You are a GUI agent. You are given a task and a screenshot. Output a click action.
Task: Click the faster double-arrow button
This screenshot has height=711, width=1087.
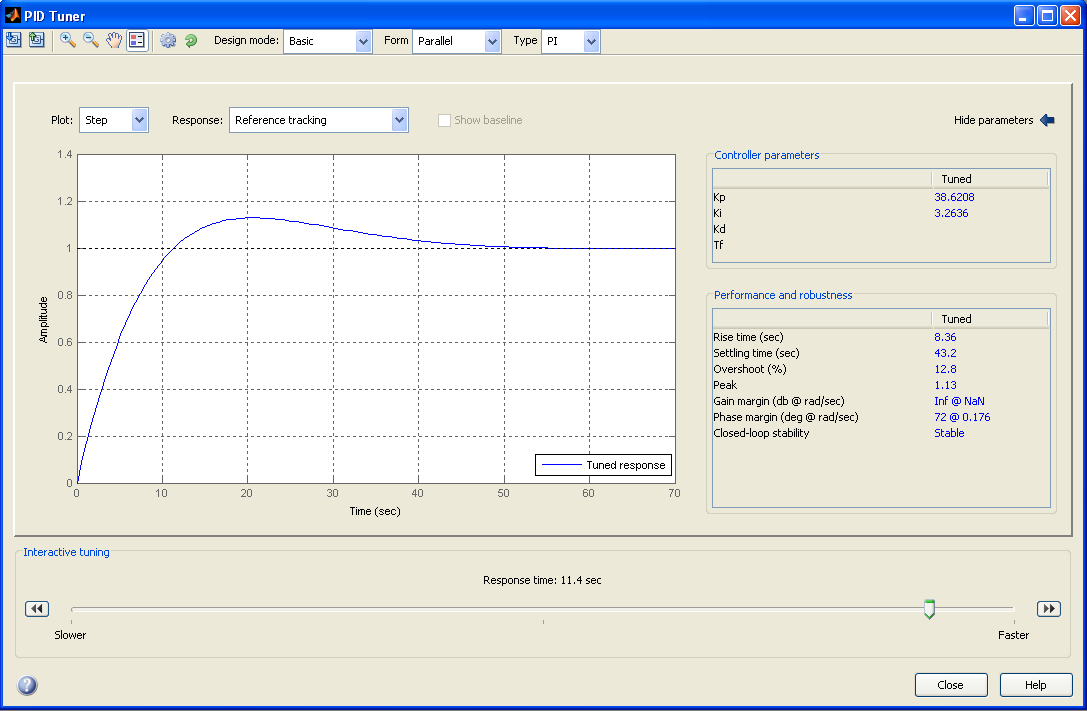point(1049,608)
